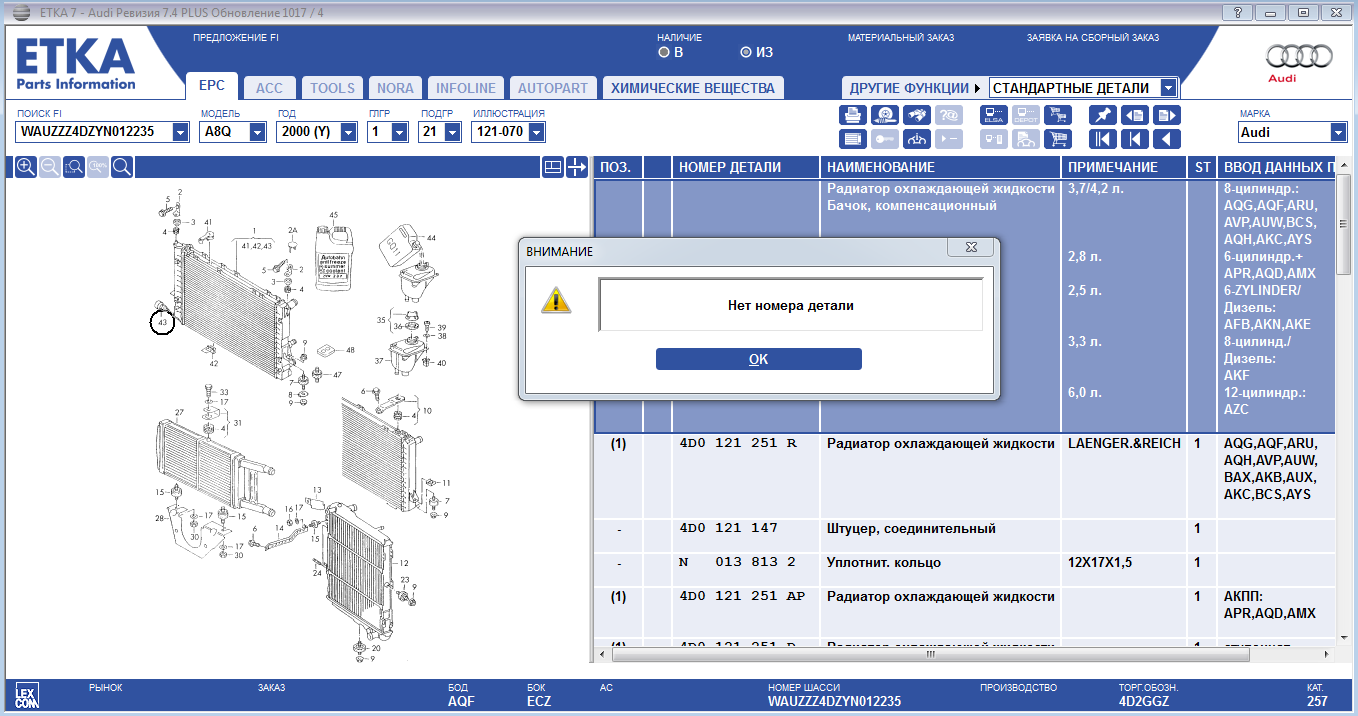Expand the Марка Audi dropdown

[1338, 132]
